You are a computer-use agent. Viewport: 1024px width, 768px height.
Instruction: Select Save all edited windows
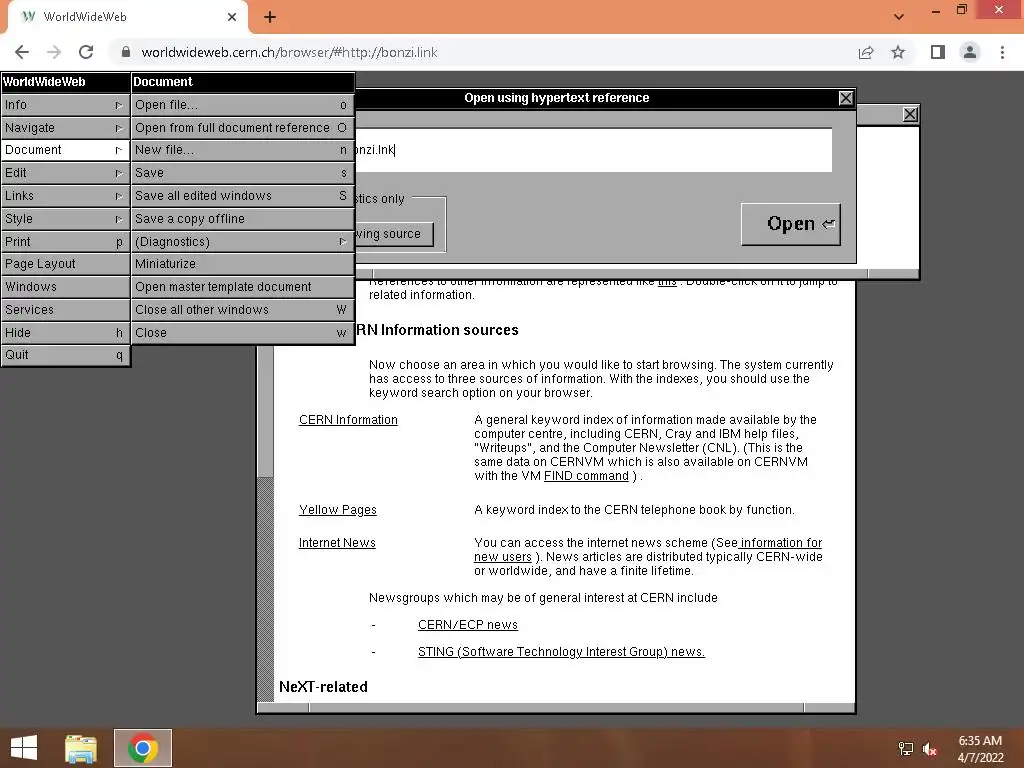click(x=243, y=195)
